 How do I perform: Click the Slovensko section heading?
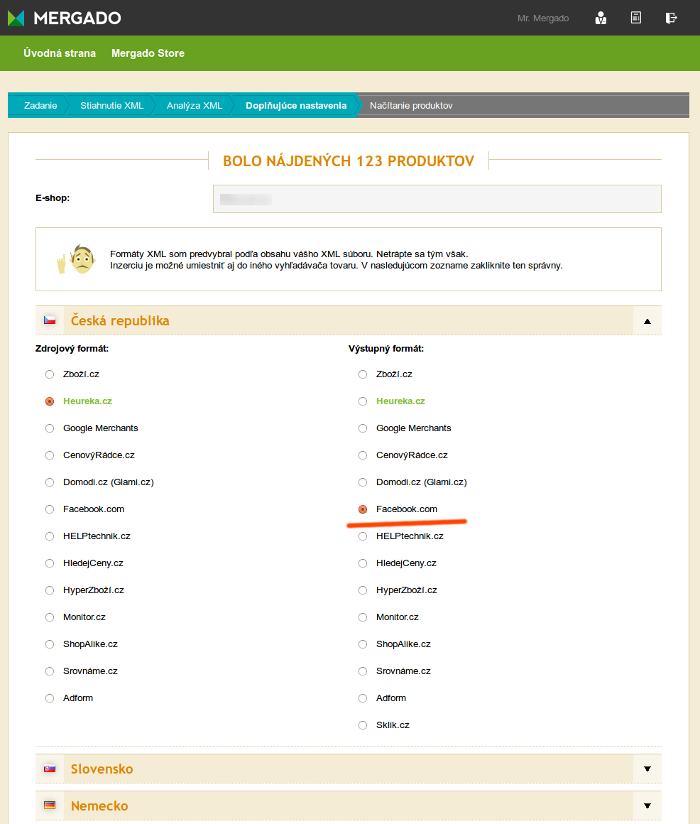(102, 769)
